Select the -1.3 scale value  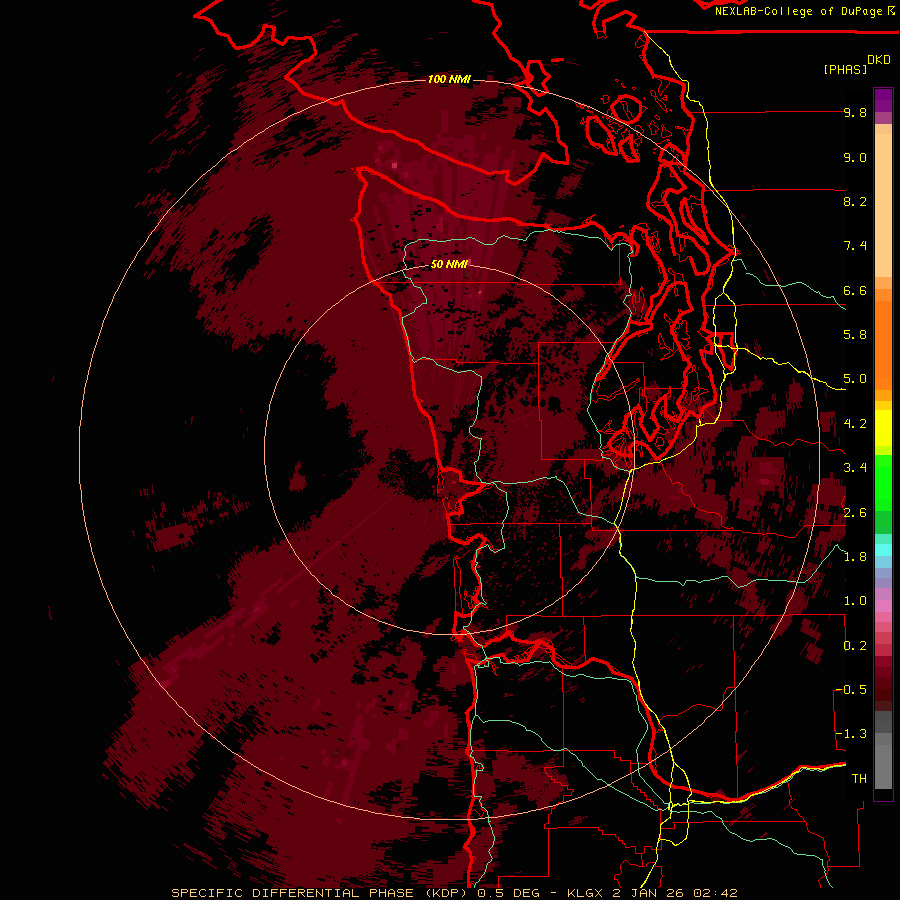[851, 734]
